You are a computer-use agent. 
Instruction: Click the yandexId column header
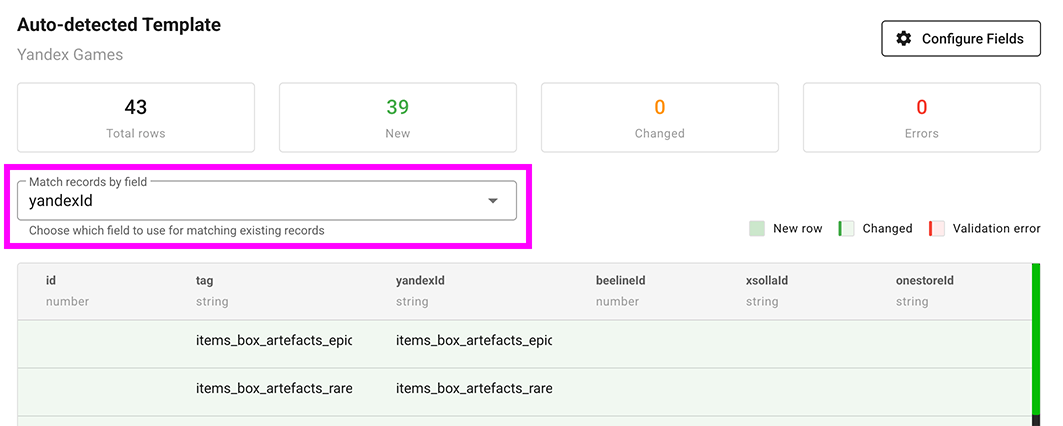[x=420, y=281]
